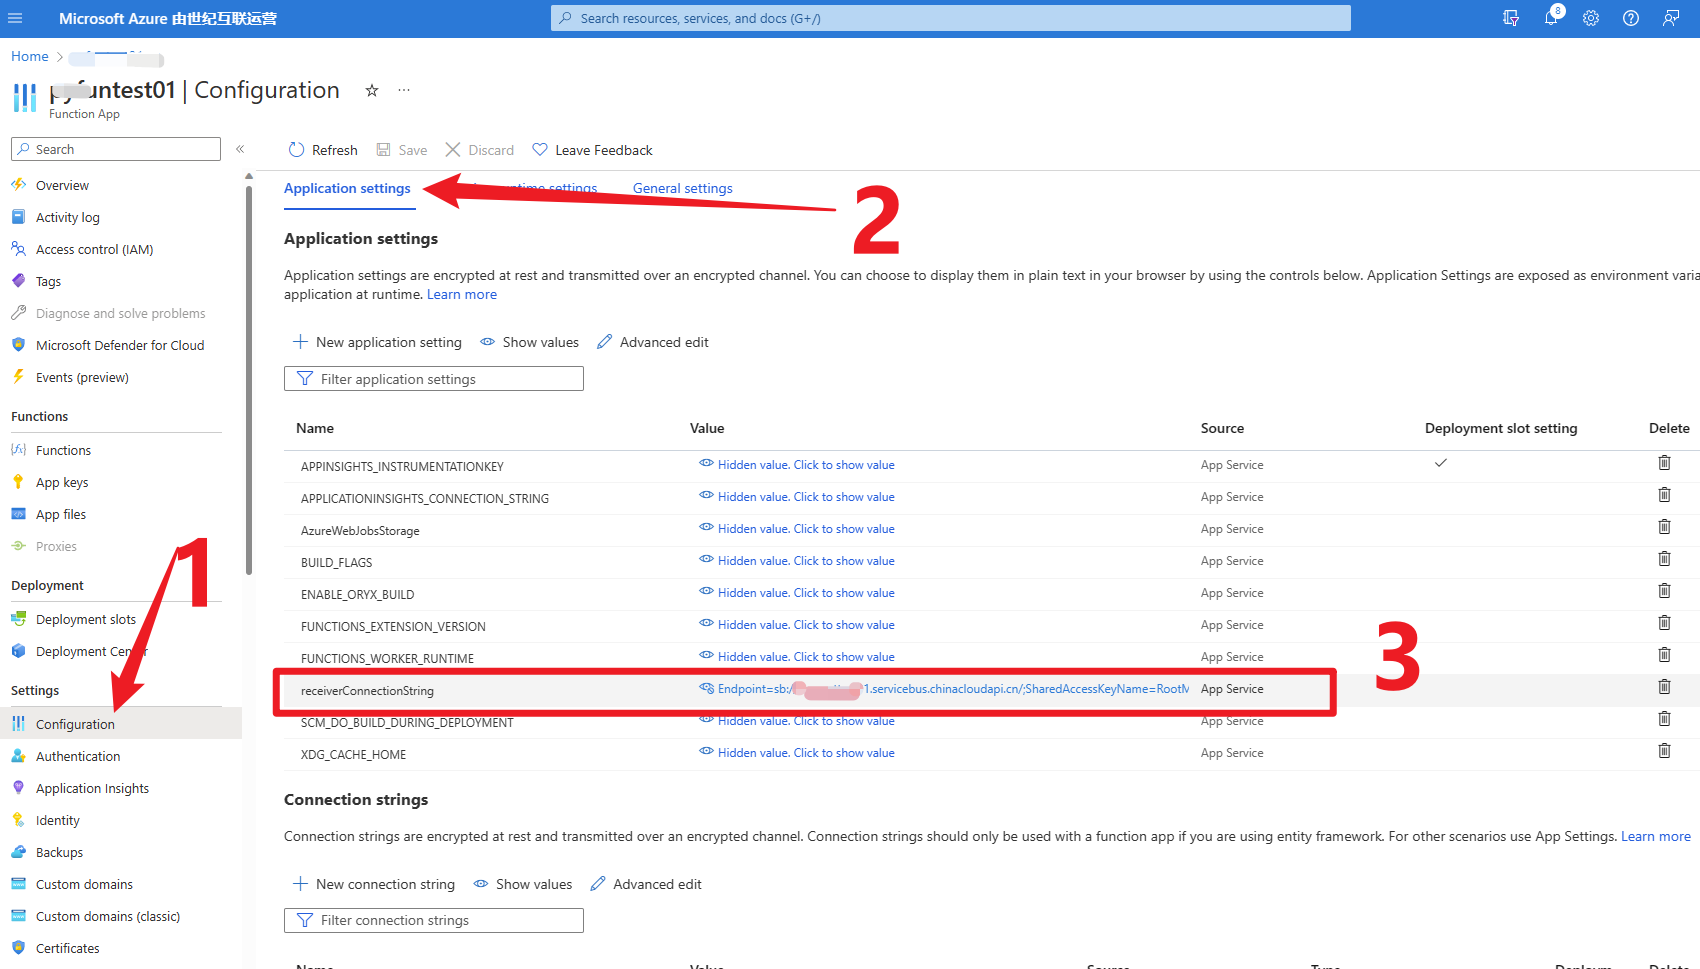Toggle Show values for connection strings
This screenshot has height=969, width=1700.
pyautogui.click(x=522, y=884)
